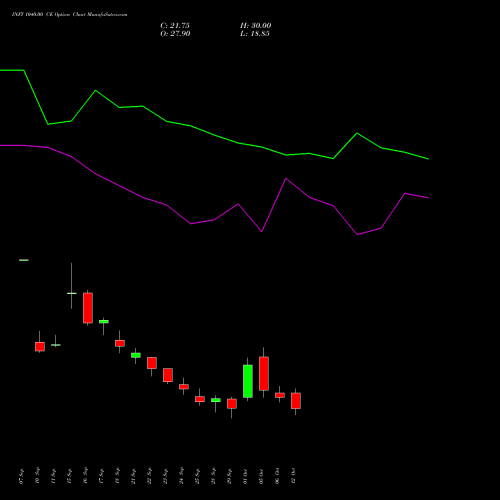
Task: Click the high value "H: 30.00"
Action: (256, 26)
